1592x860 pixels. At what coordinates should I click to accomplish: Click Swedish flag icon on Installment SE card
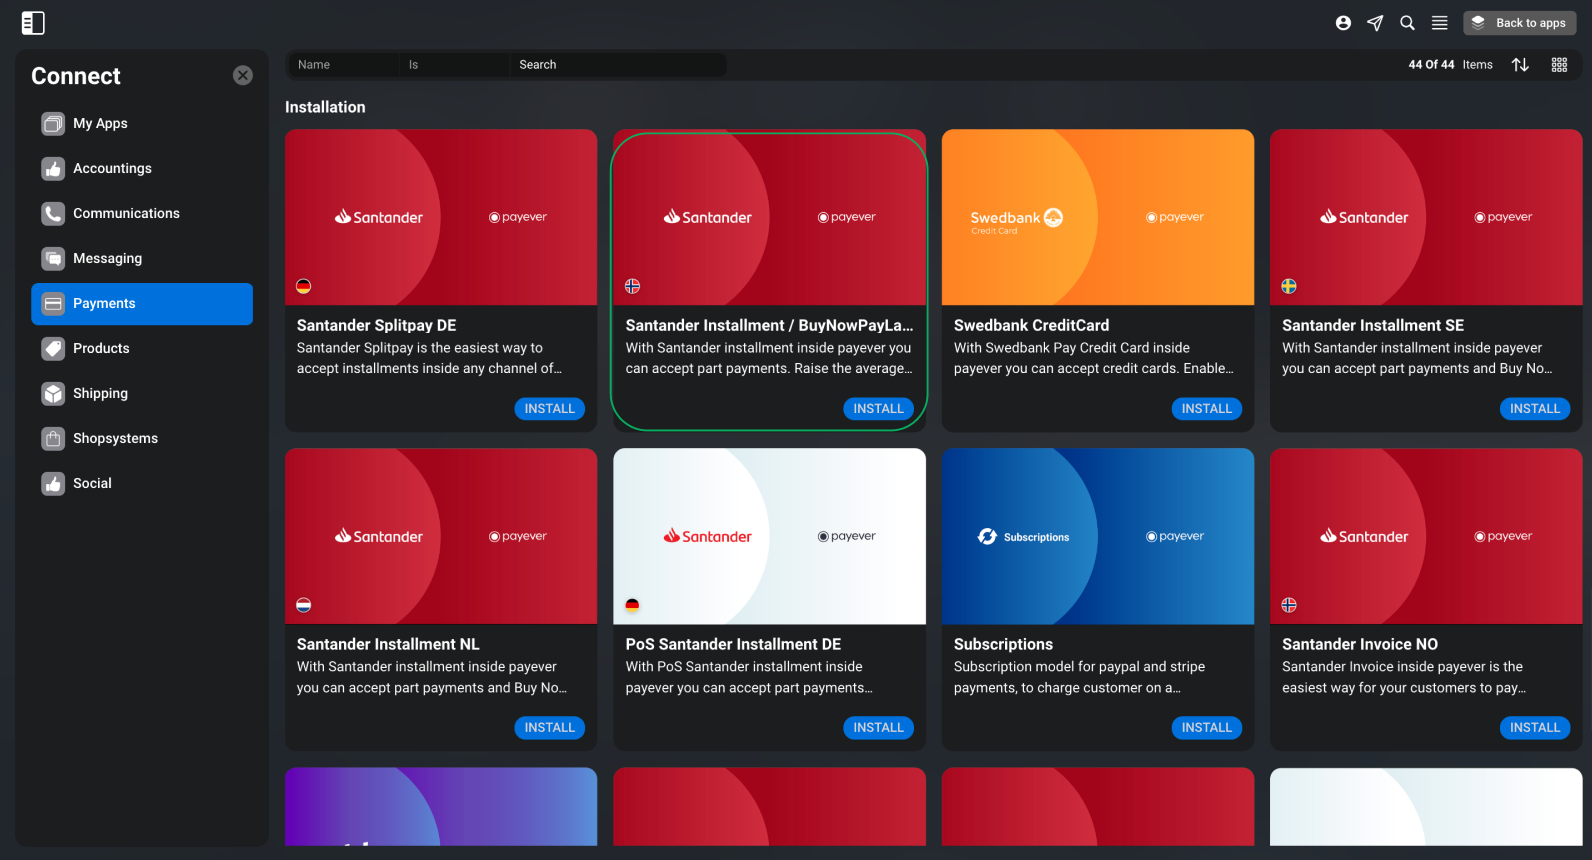(x=1289, y=286)
